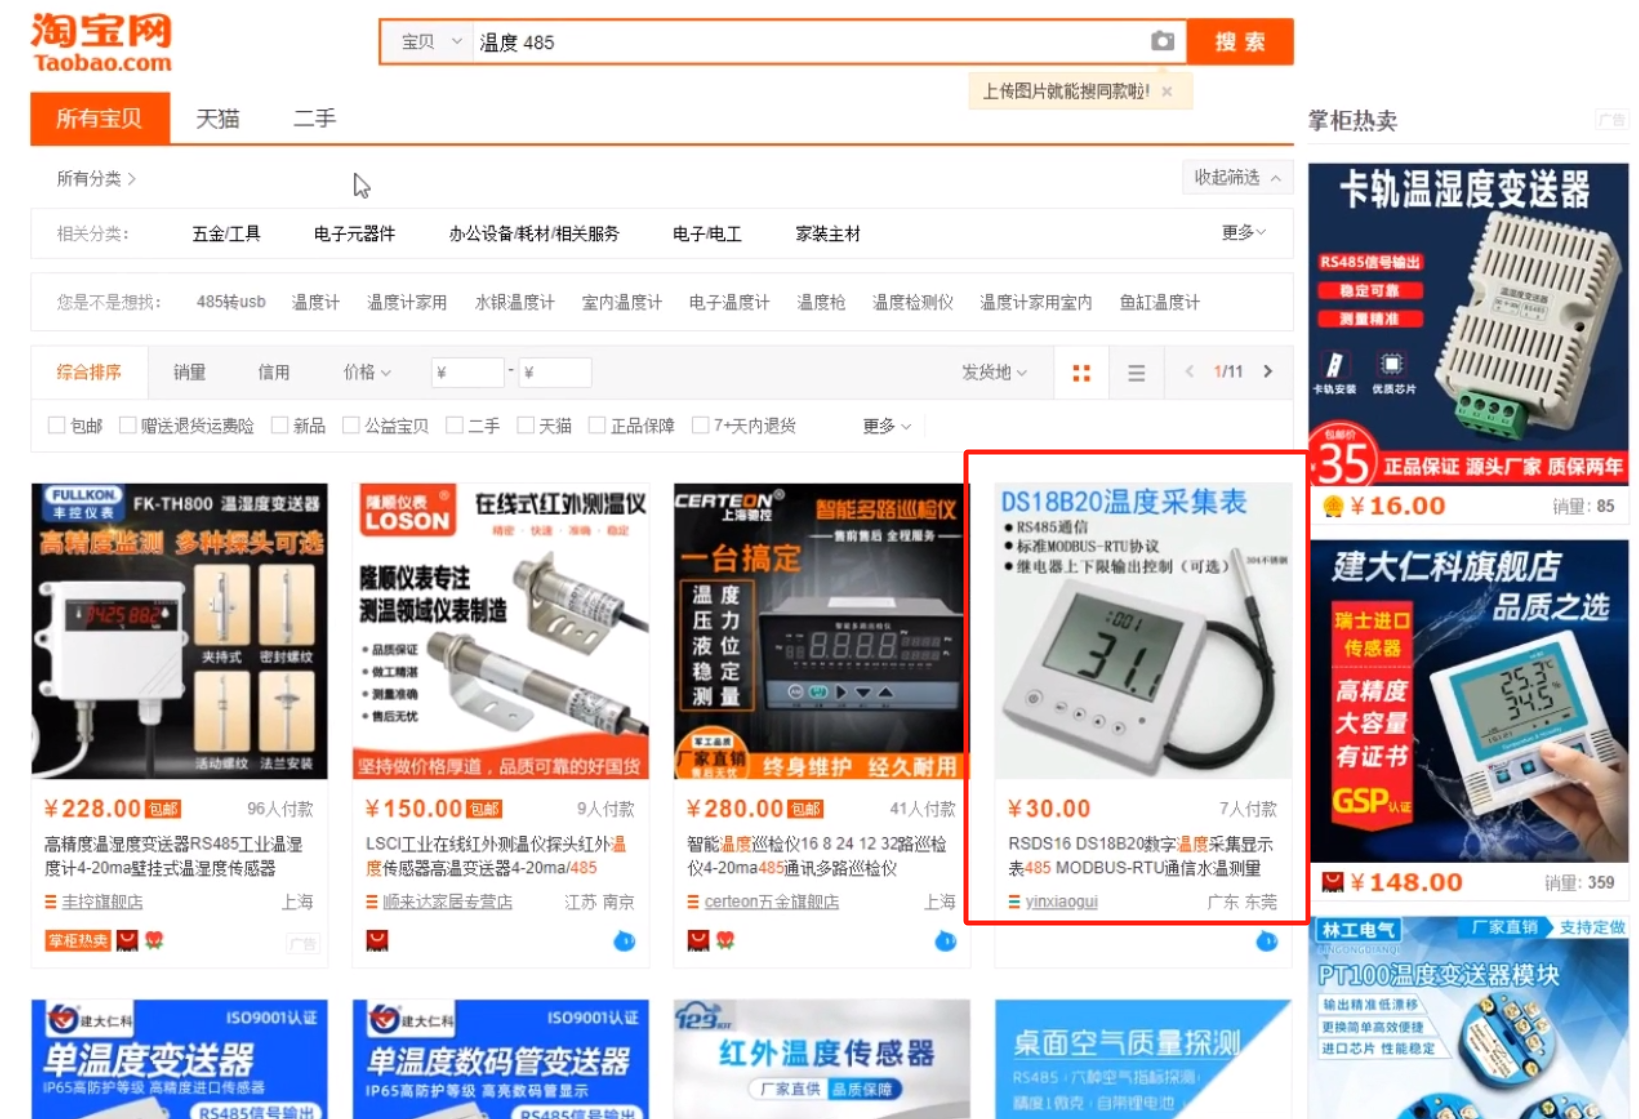
Task: Click the camera image-search icon
Action: (1162, 41)
